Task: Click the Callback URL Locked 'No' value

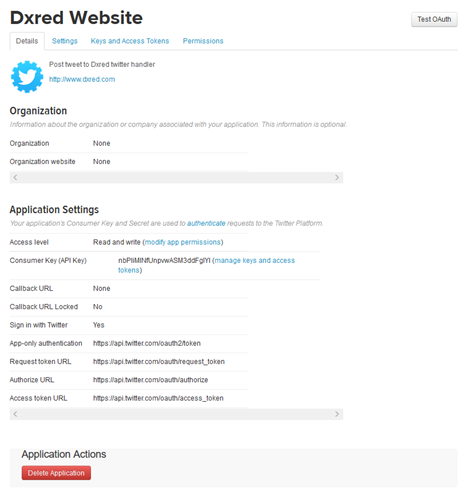Action: point(98,307)
